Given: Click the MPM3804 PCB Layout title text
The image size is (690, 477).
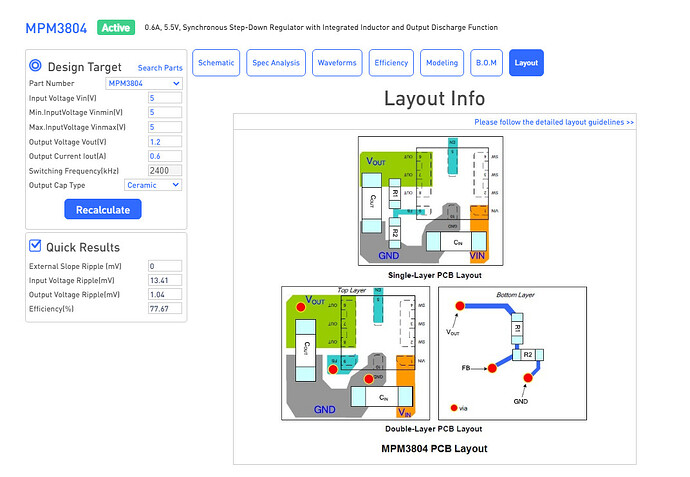Looking at the screenshot, I should 434,449.
